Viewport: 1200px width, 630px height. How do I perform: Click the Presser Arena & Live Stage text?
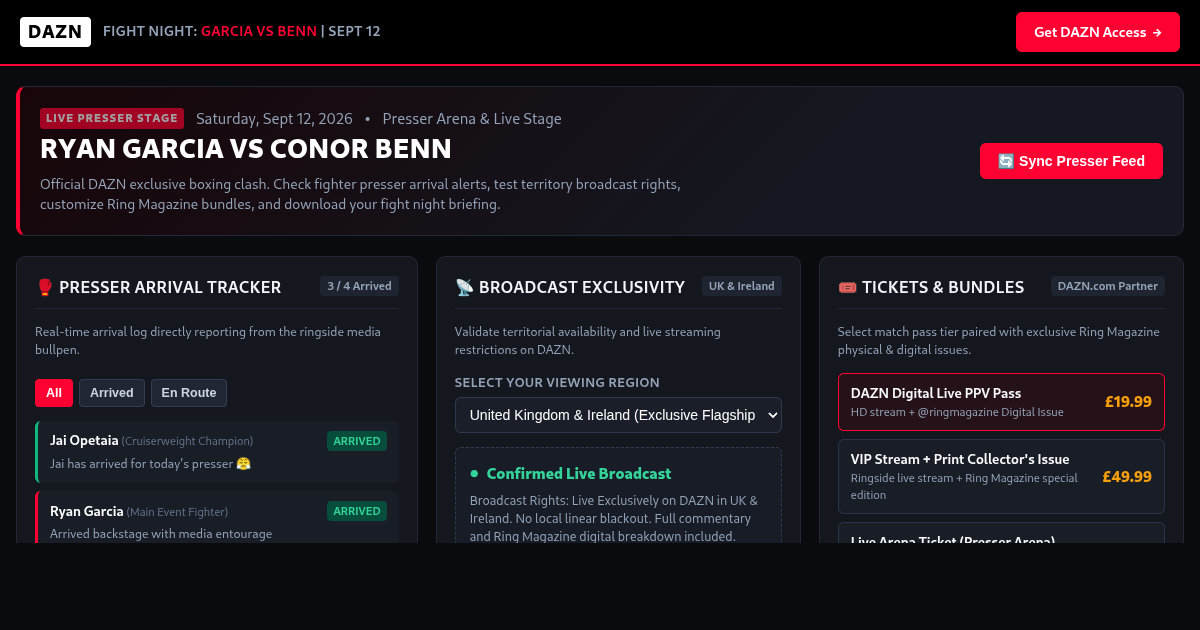472,119
